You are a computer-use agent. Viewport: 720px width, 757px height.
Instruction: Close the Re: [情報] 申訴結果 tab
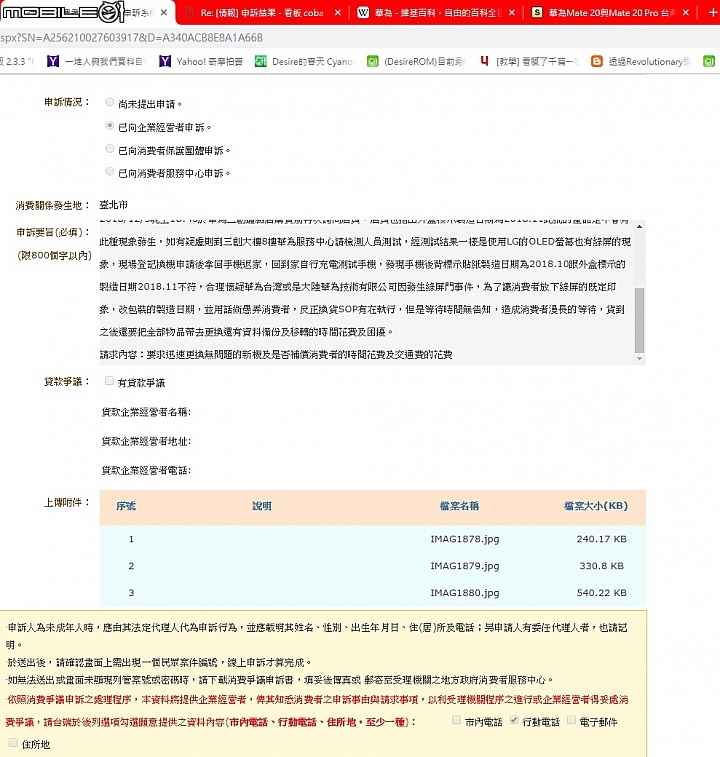click(x=338, y=13)
